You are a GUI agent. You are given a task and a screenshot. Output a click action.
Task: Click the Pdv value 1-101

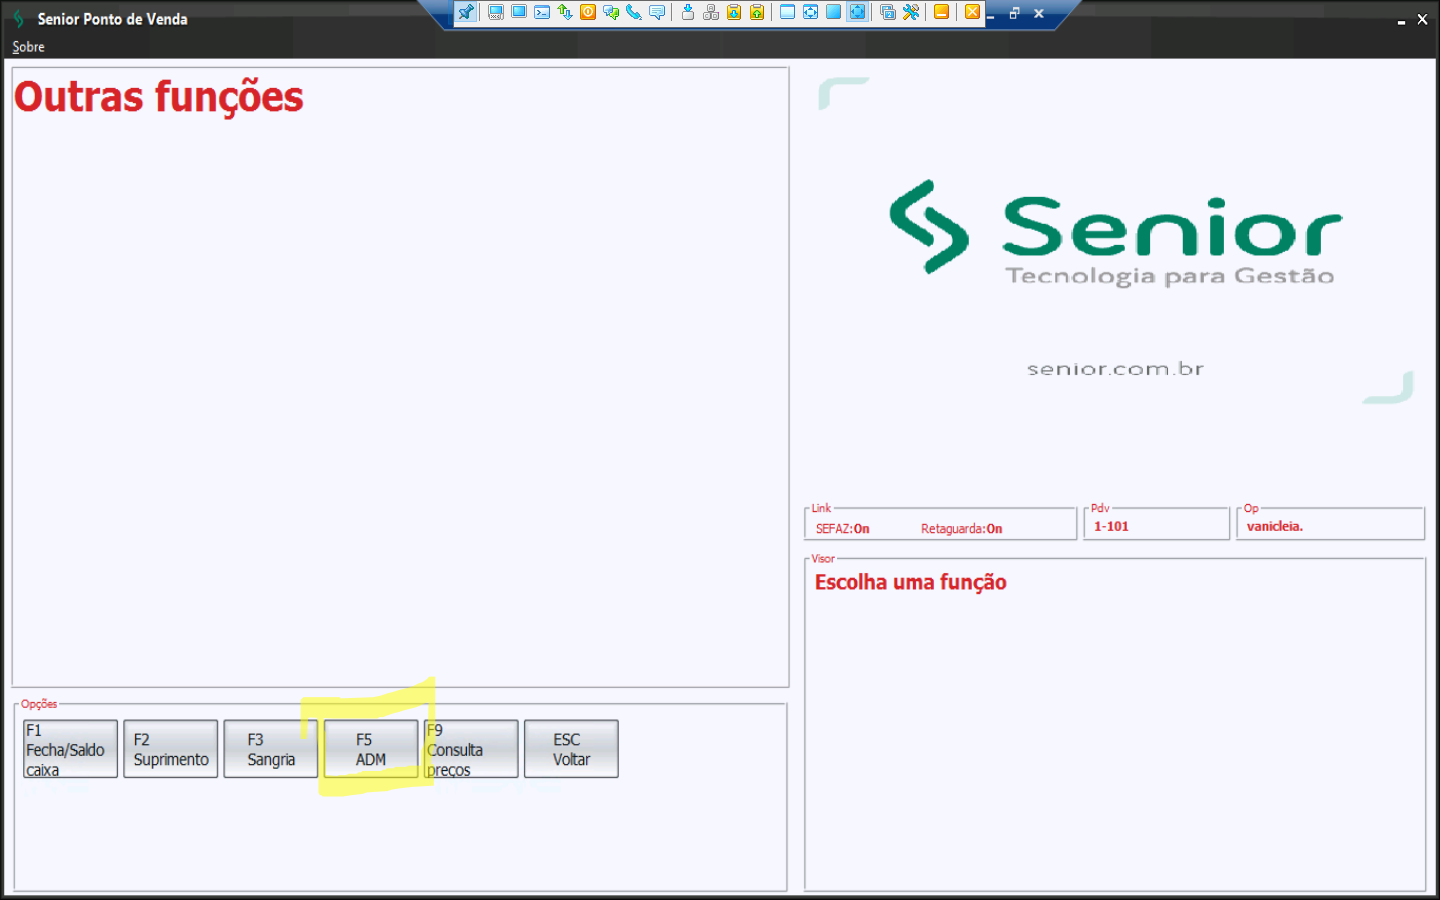(x=1111, y=526)
